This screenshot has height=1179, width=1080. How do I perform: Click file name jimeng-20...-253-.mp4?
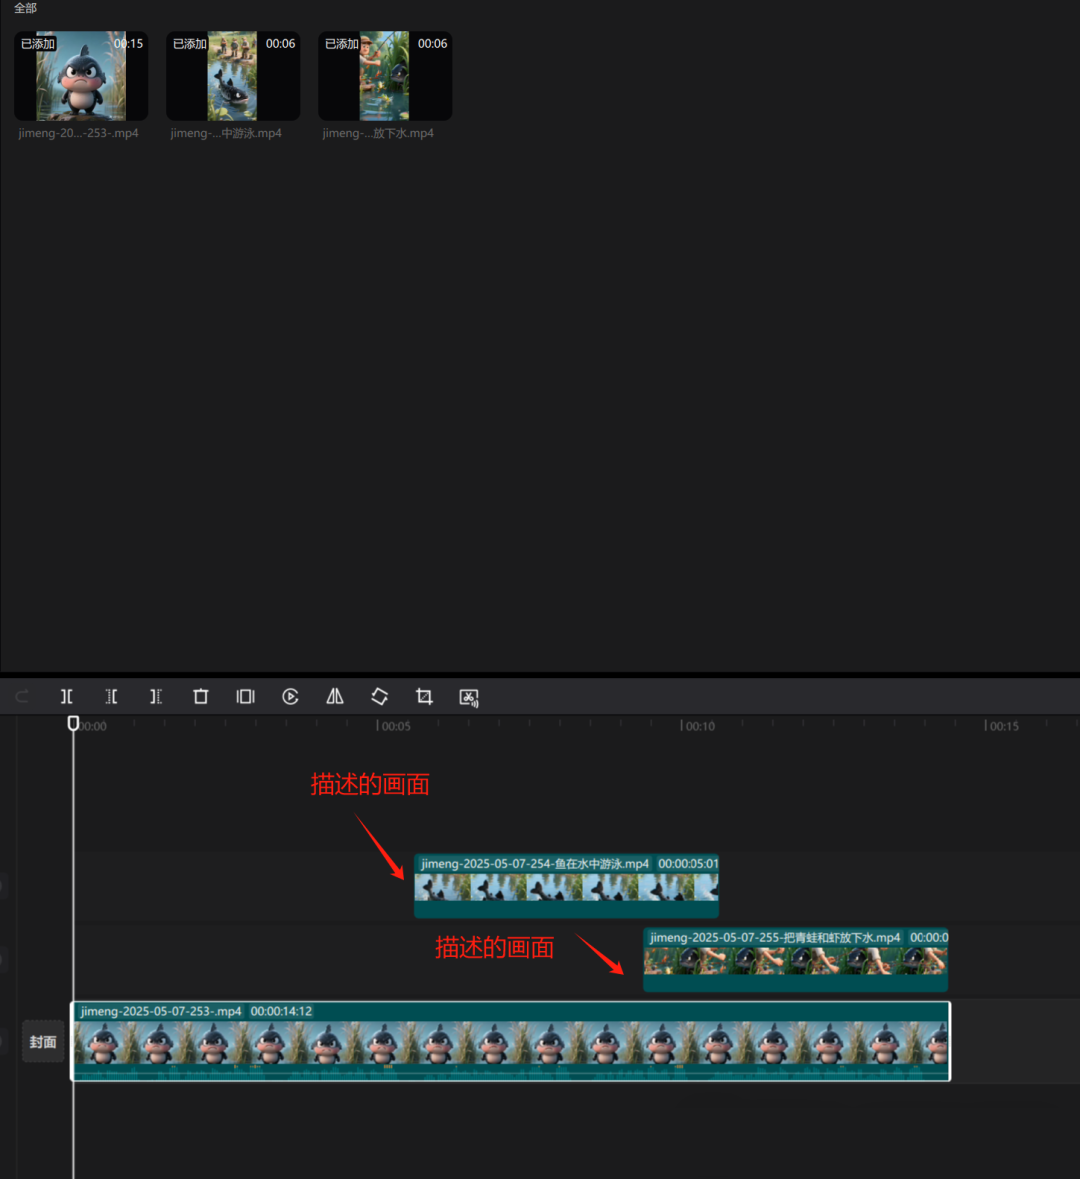[x=79, y=133]
